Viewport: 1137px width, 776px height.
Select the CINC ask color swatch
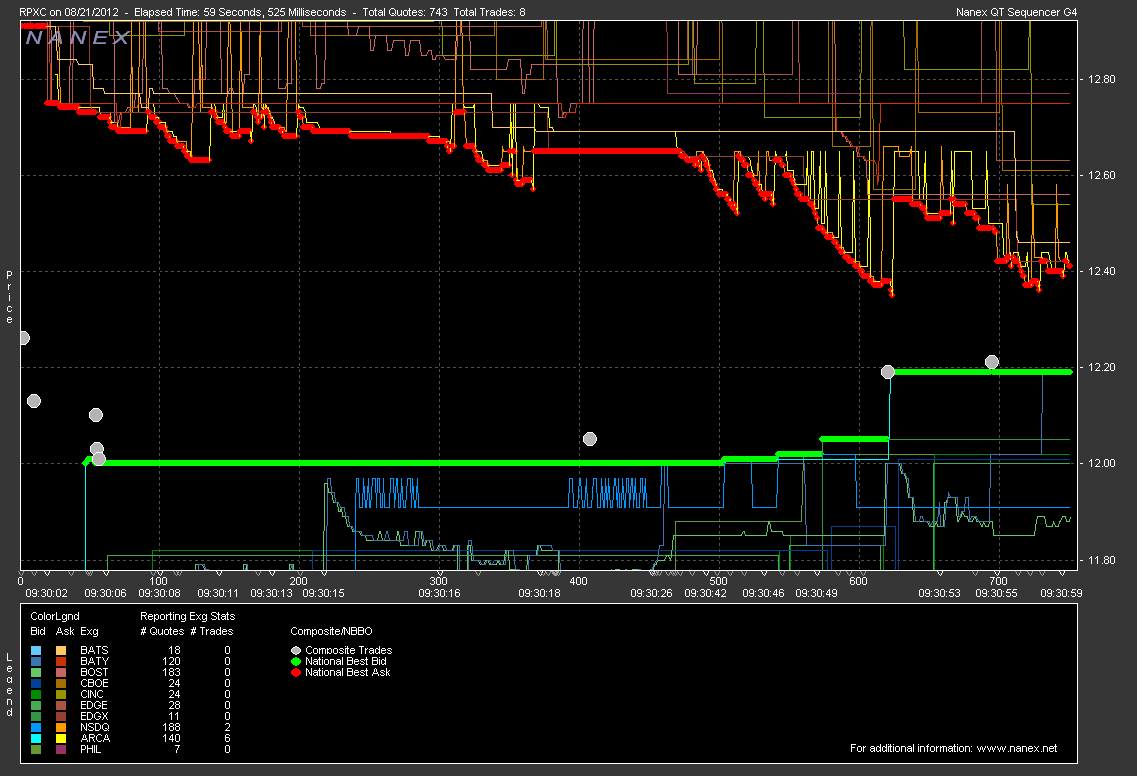[x=61, y=694]
